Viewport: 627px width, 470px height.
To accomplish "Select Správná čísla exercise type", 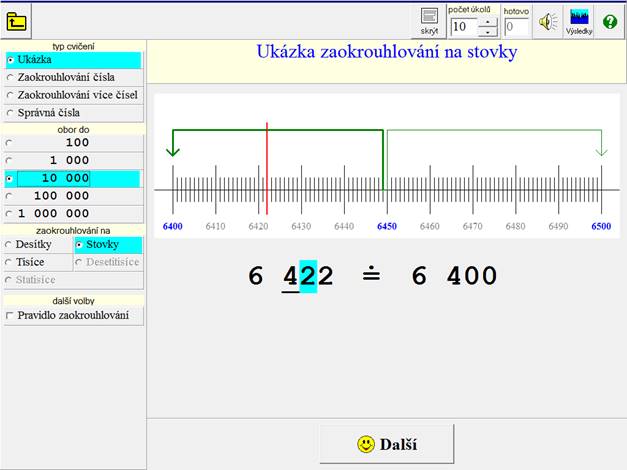I will point(74,113).
